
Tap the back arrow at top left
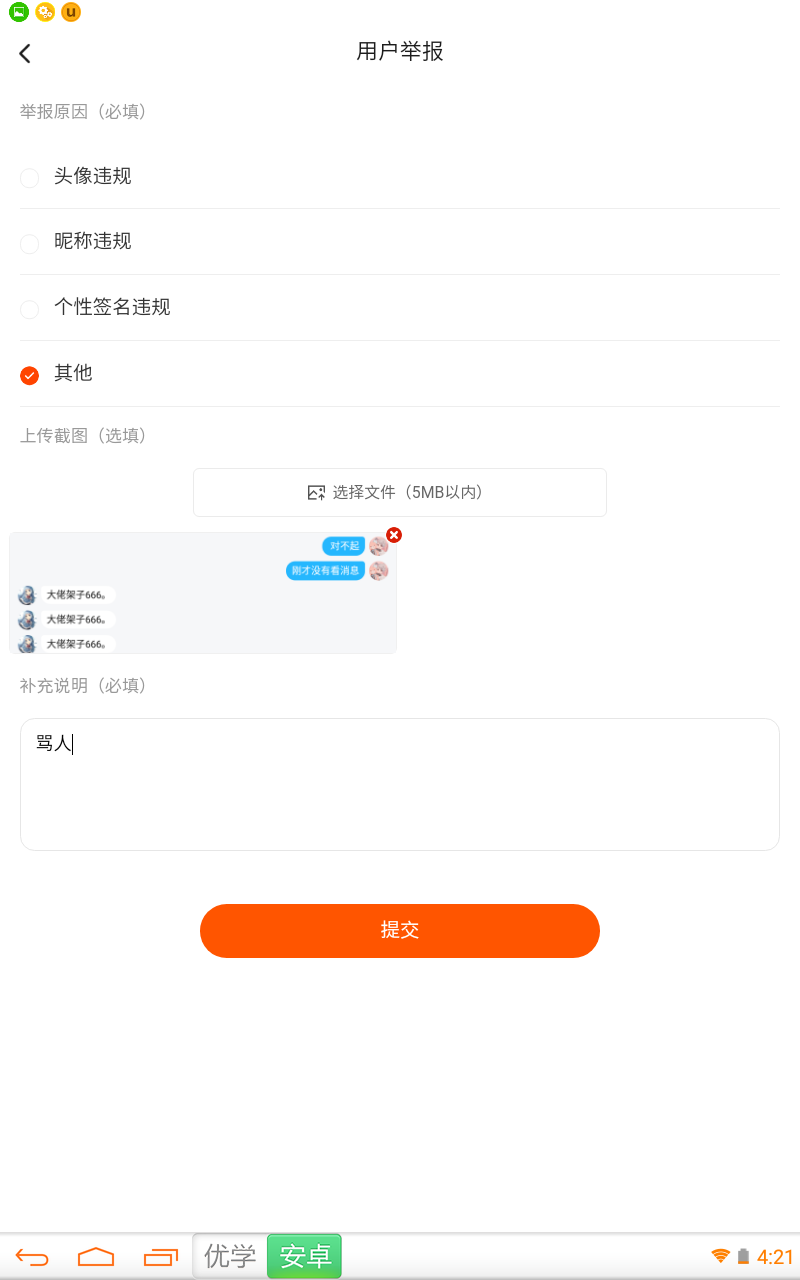tap(25, 54)
